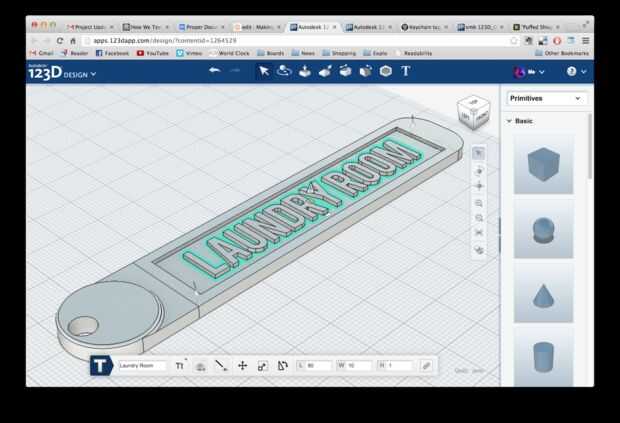Click the Undo arrow in top toolbar
The width and height of the screenshot is (620, 423).
[x=214, y=71]
